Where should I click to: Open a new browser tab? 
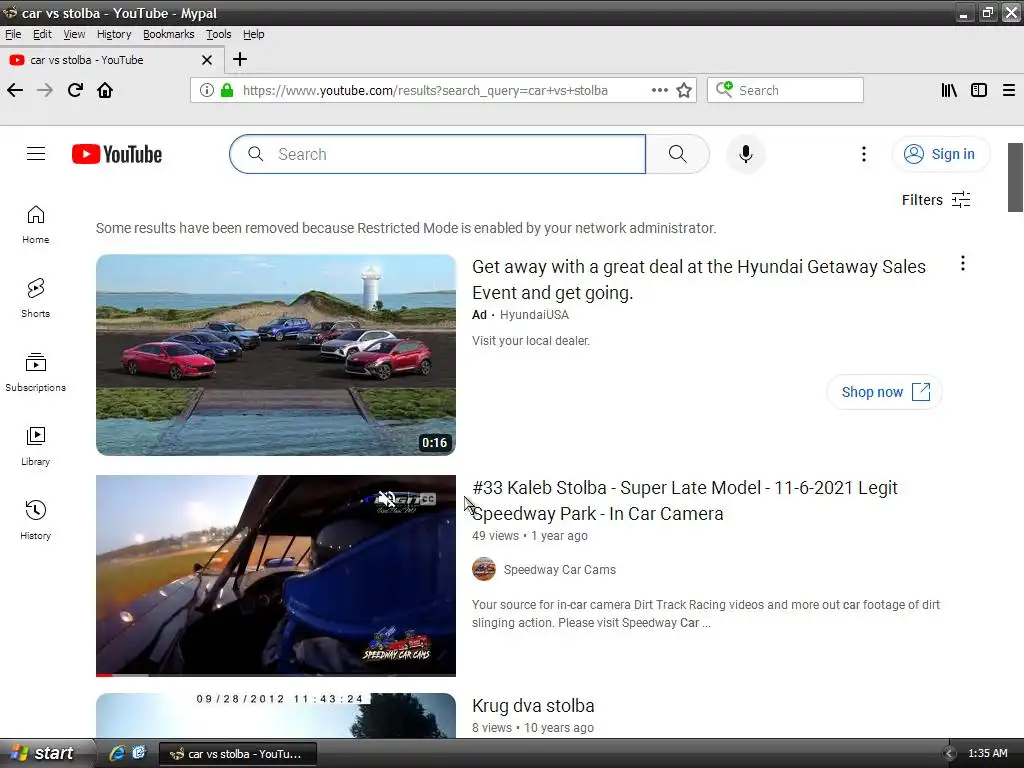coord(240,59)
